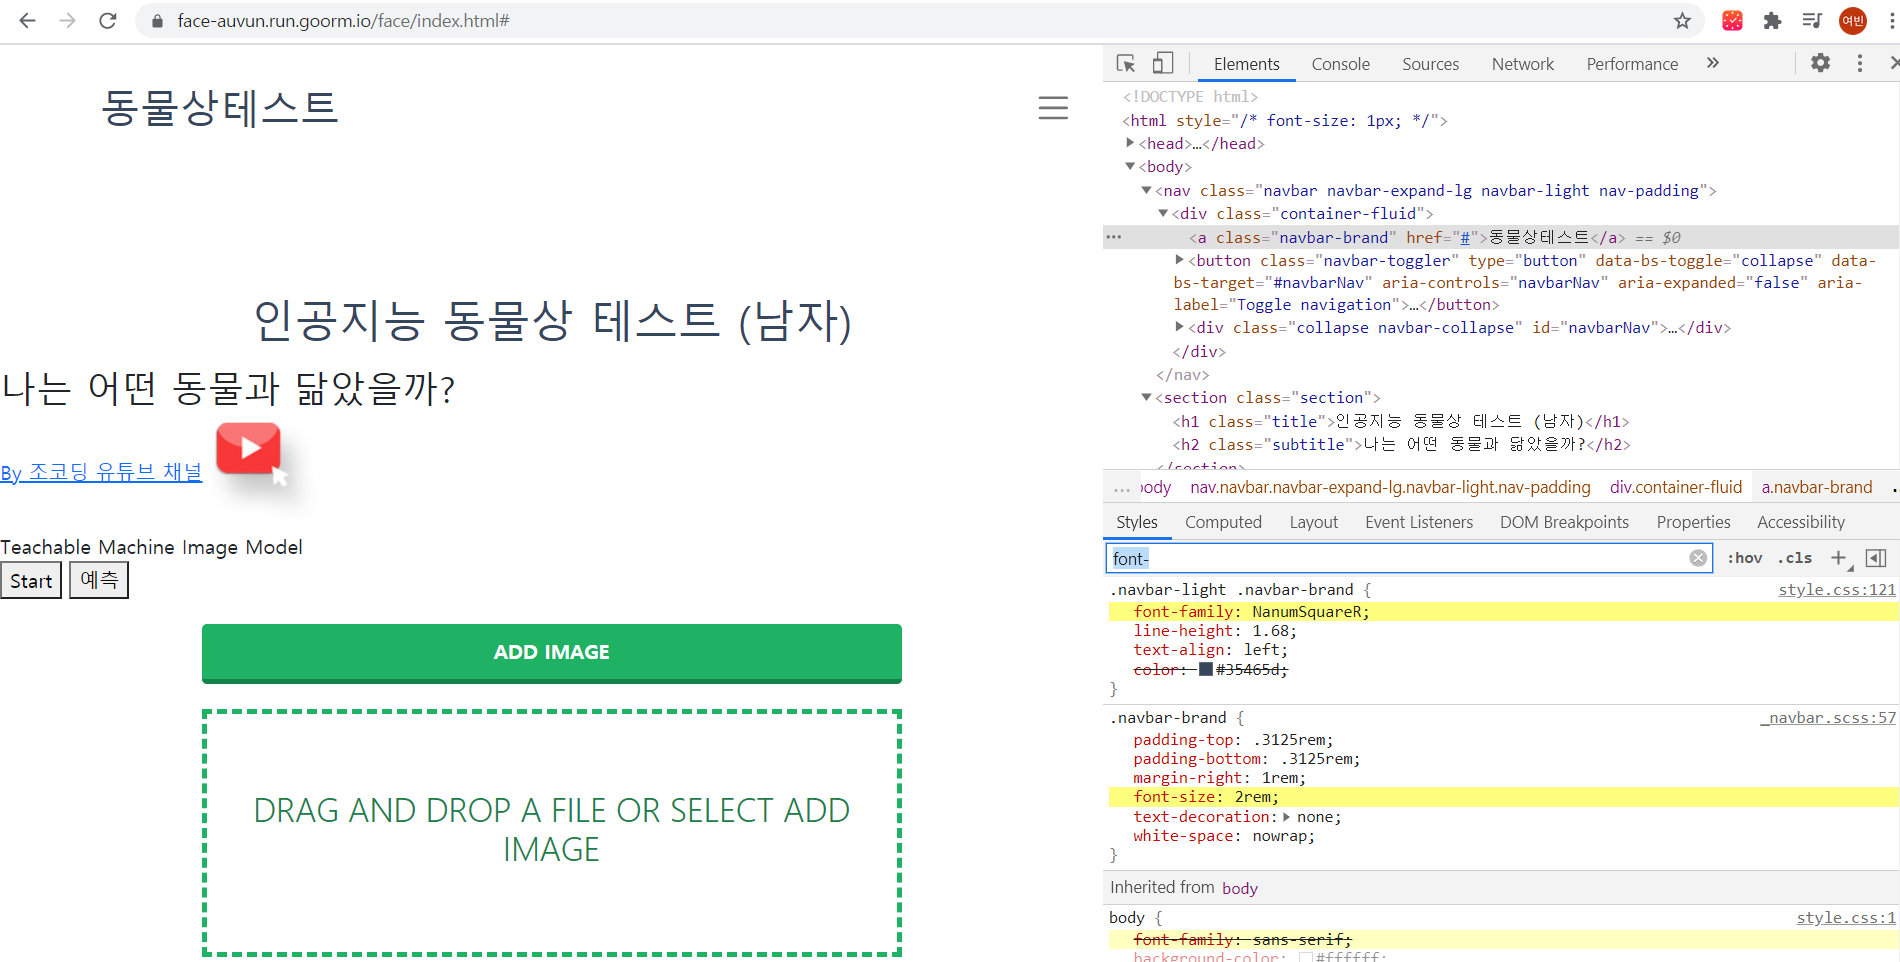
Task: Select the Styles pane tab
Action: tap(1136, 522)
